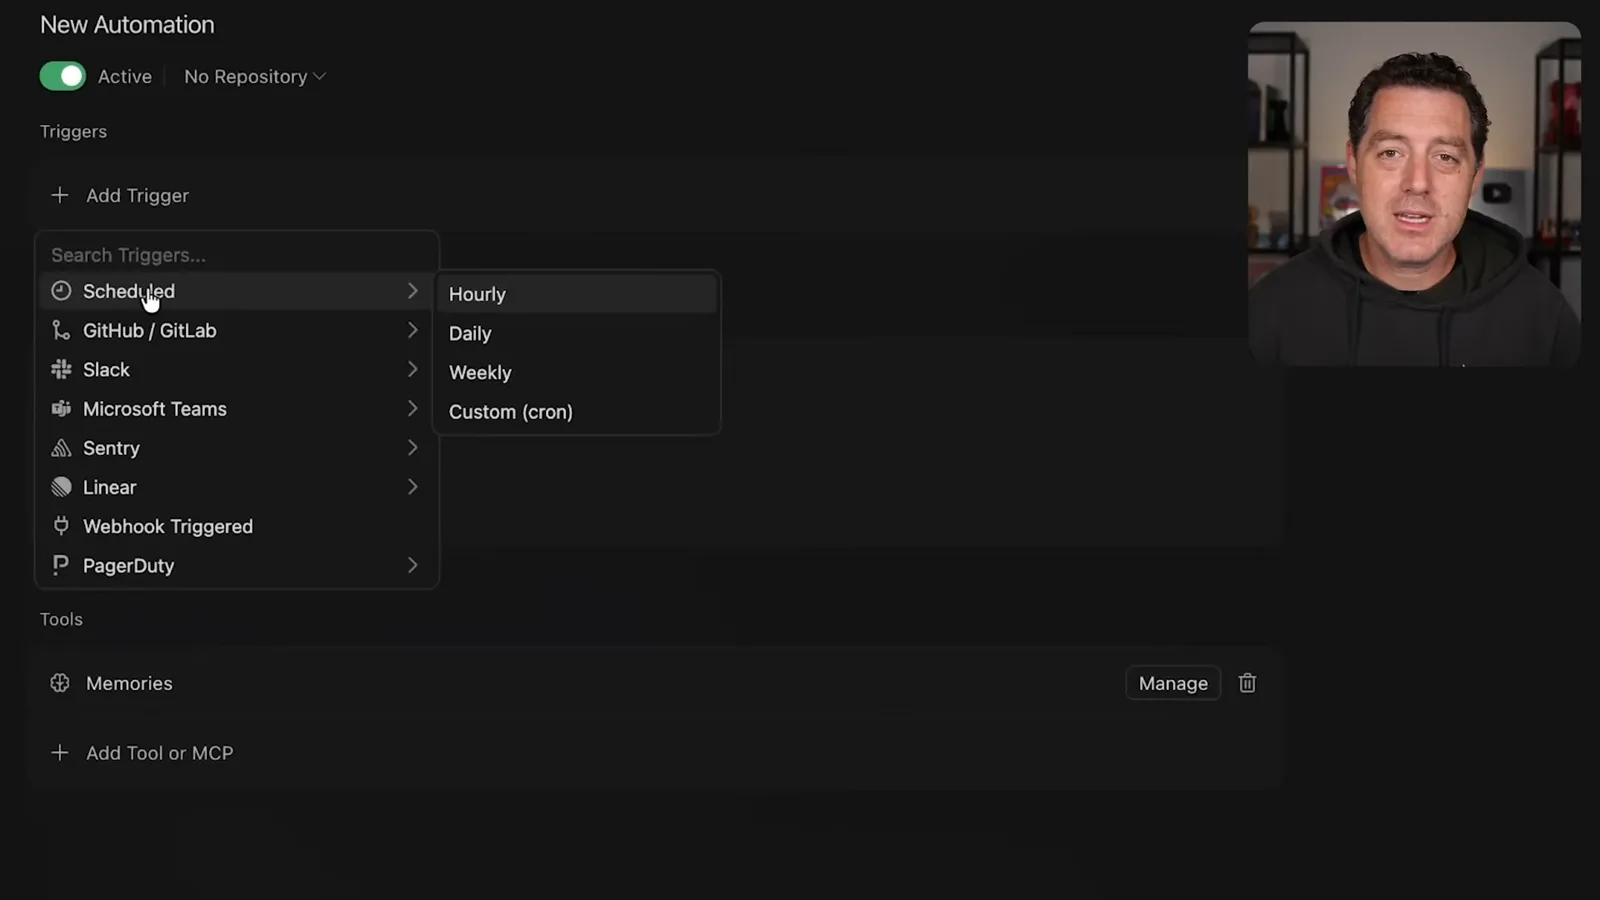
Task: Toggle the Active automation switch
Action: [62, 76]
